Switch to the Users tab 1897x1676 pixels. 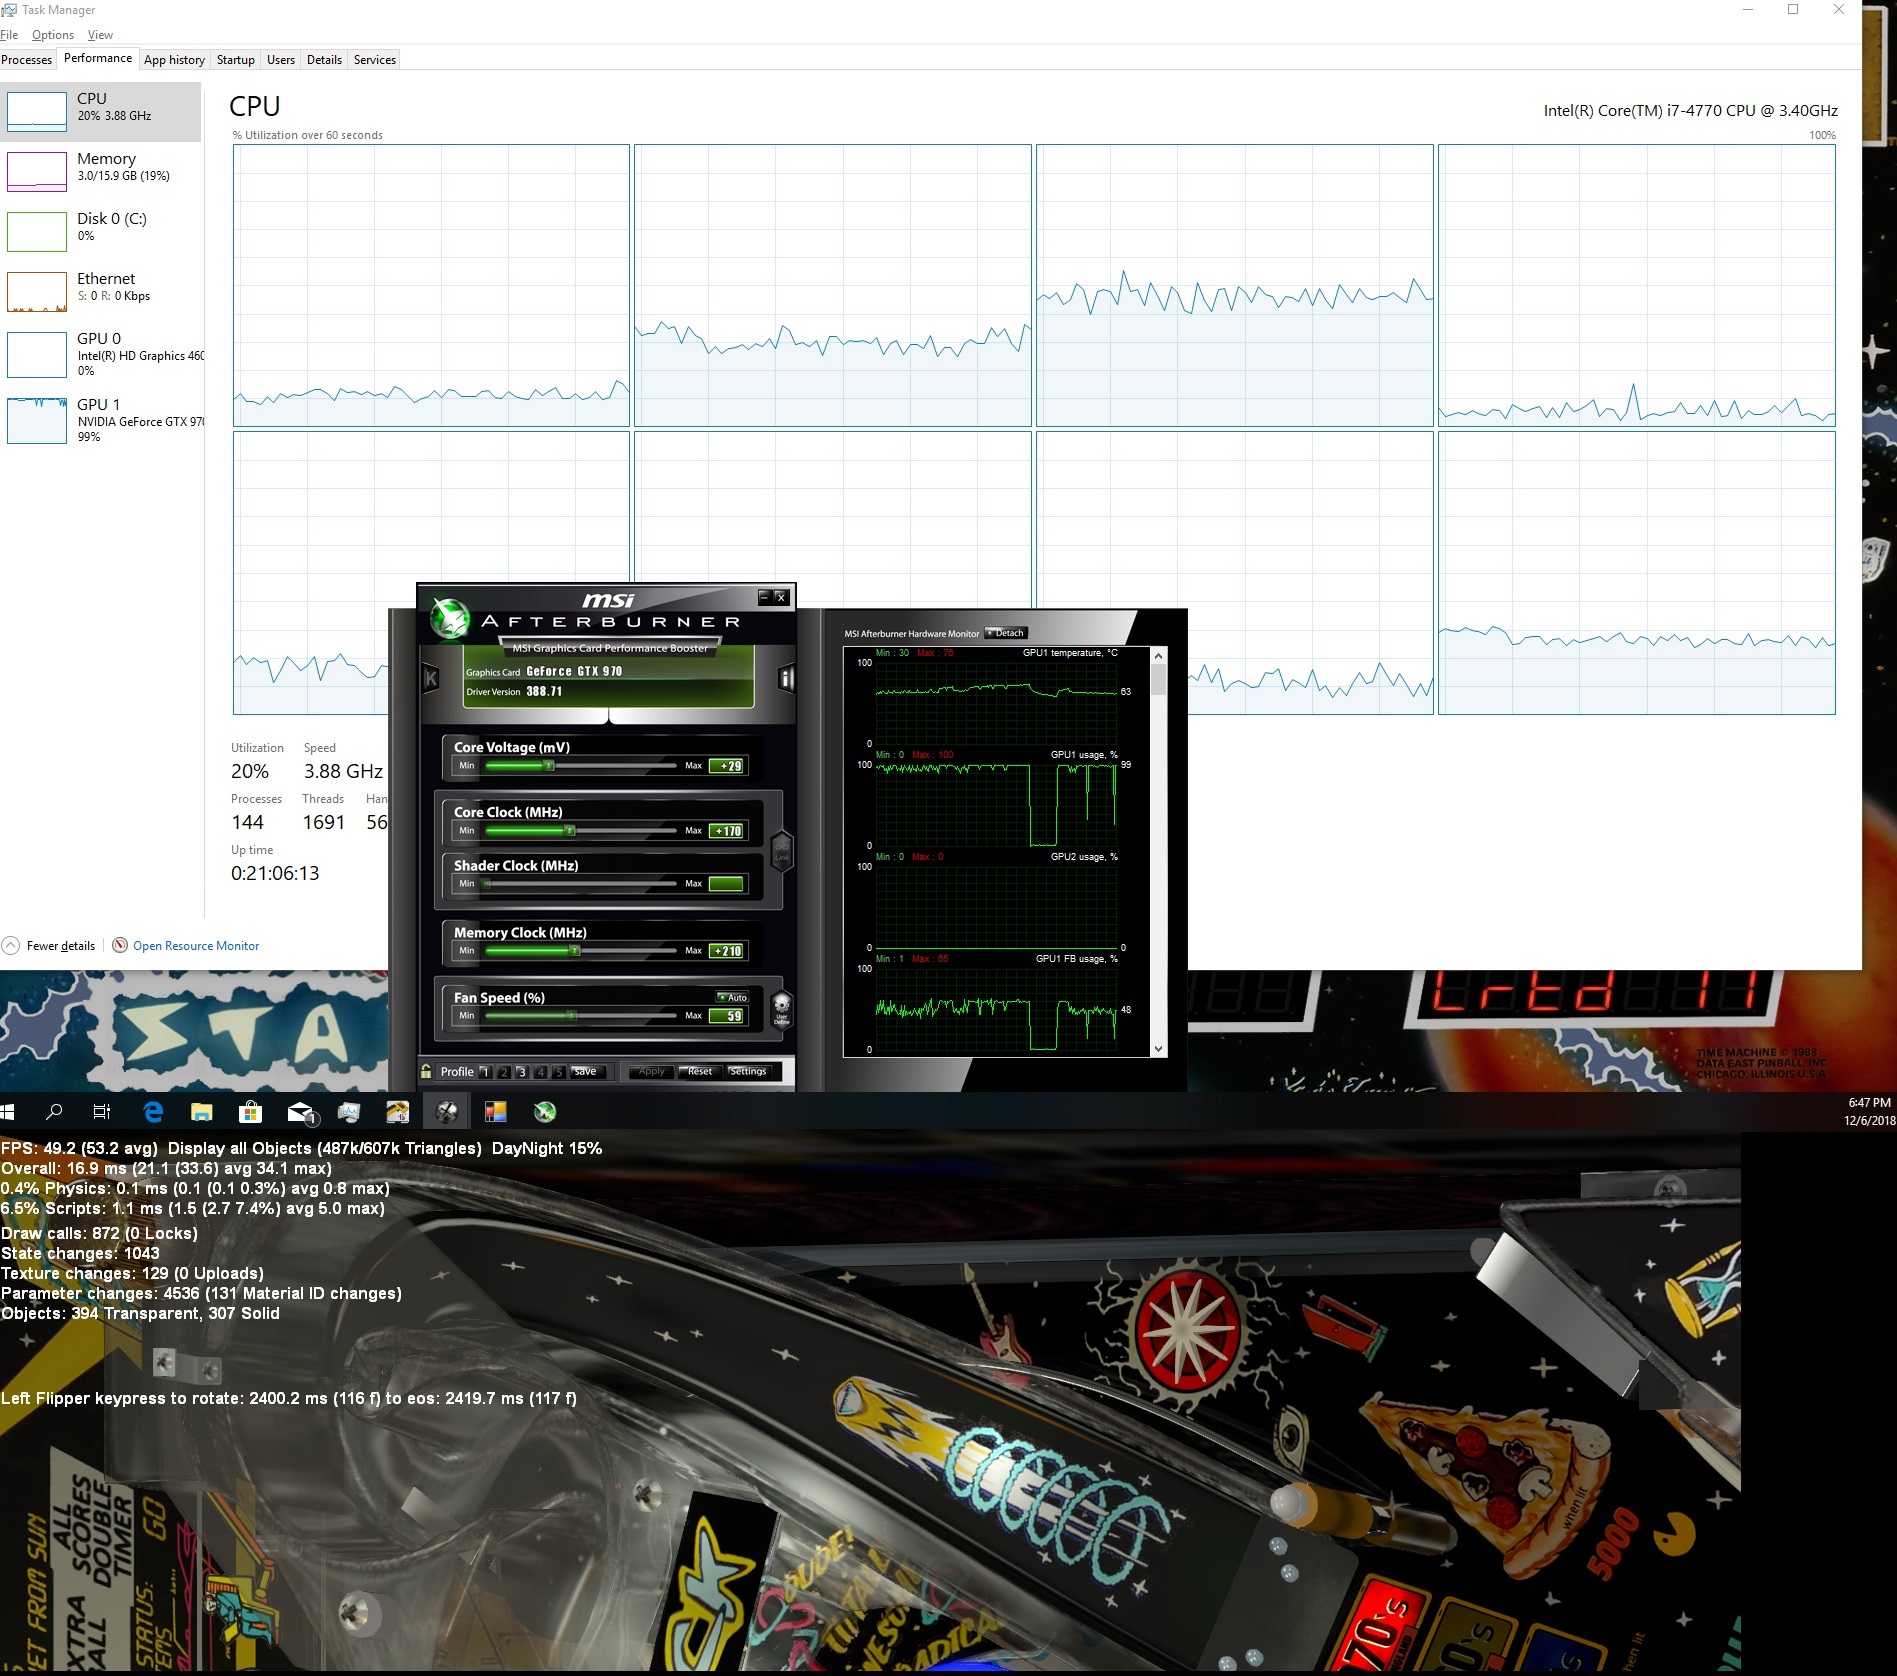281,60
